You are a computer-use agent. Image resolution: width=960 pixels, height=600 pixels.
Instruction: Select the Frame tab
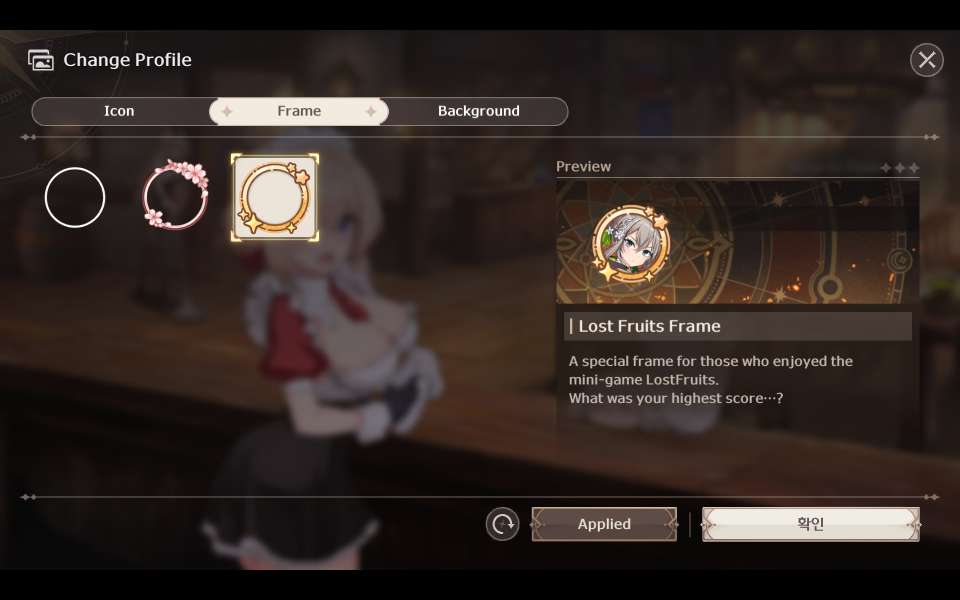pyautogui.click(x=299, y=111)
